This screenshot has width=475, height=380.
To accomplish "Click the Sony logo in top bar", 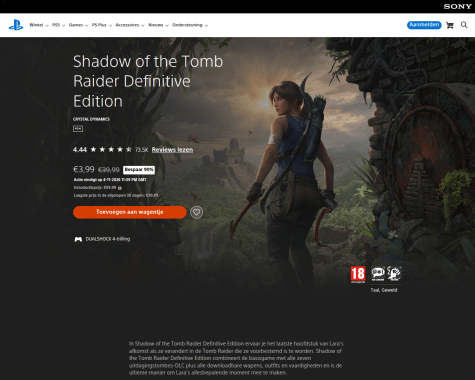I will pos(457,6).
